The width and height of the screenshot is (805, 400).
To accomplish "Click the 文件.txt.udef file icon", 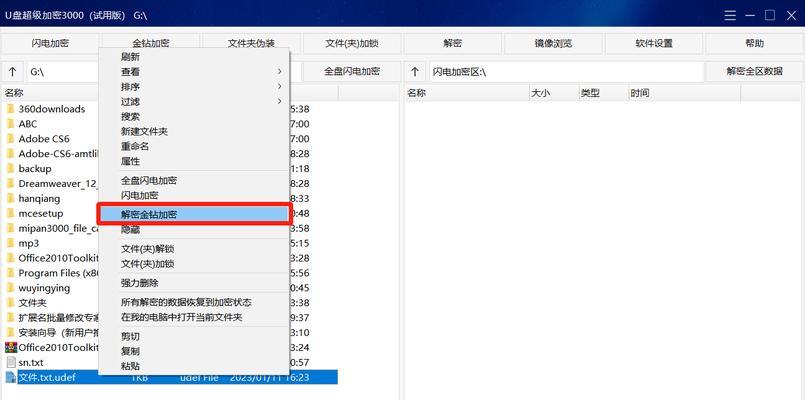I will (x=11, y=377).
